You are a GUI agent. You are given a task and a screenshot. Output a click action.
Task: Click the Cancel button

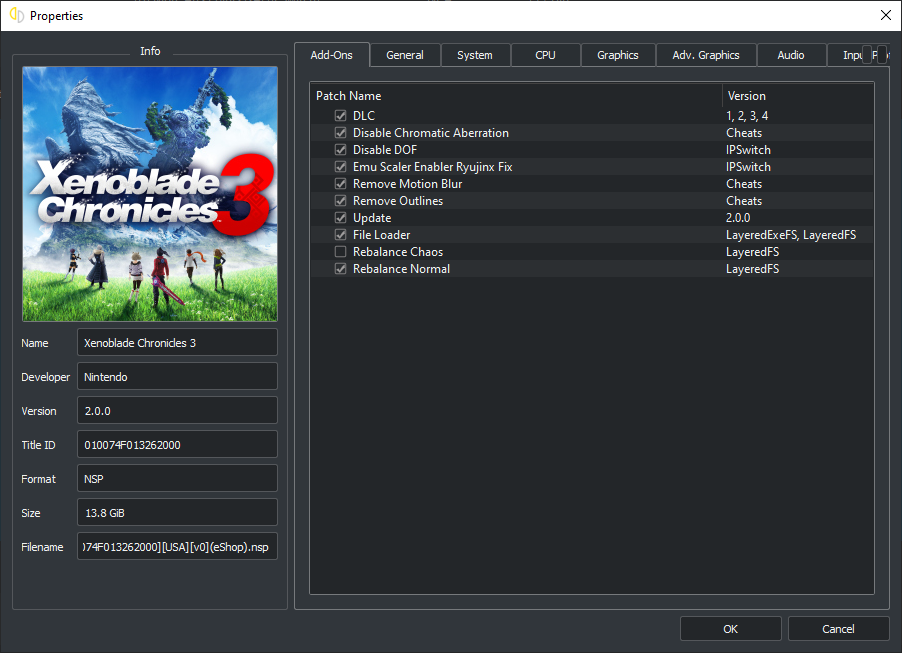click(838, 629)
